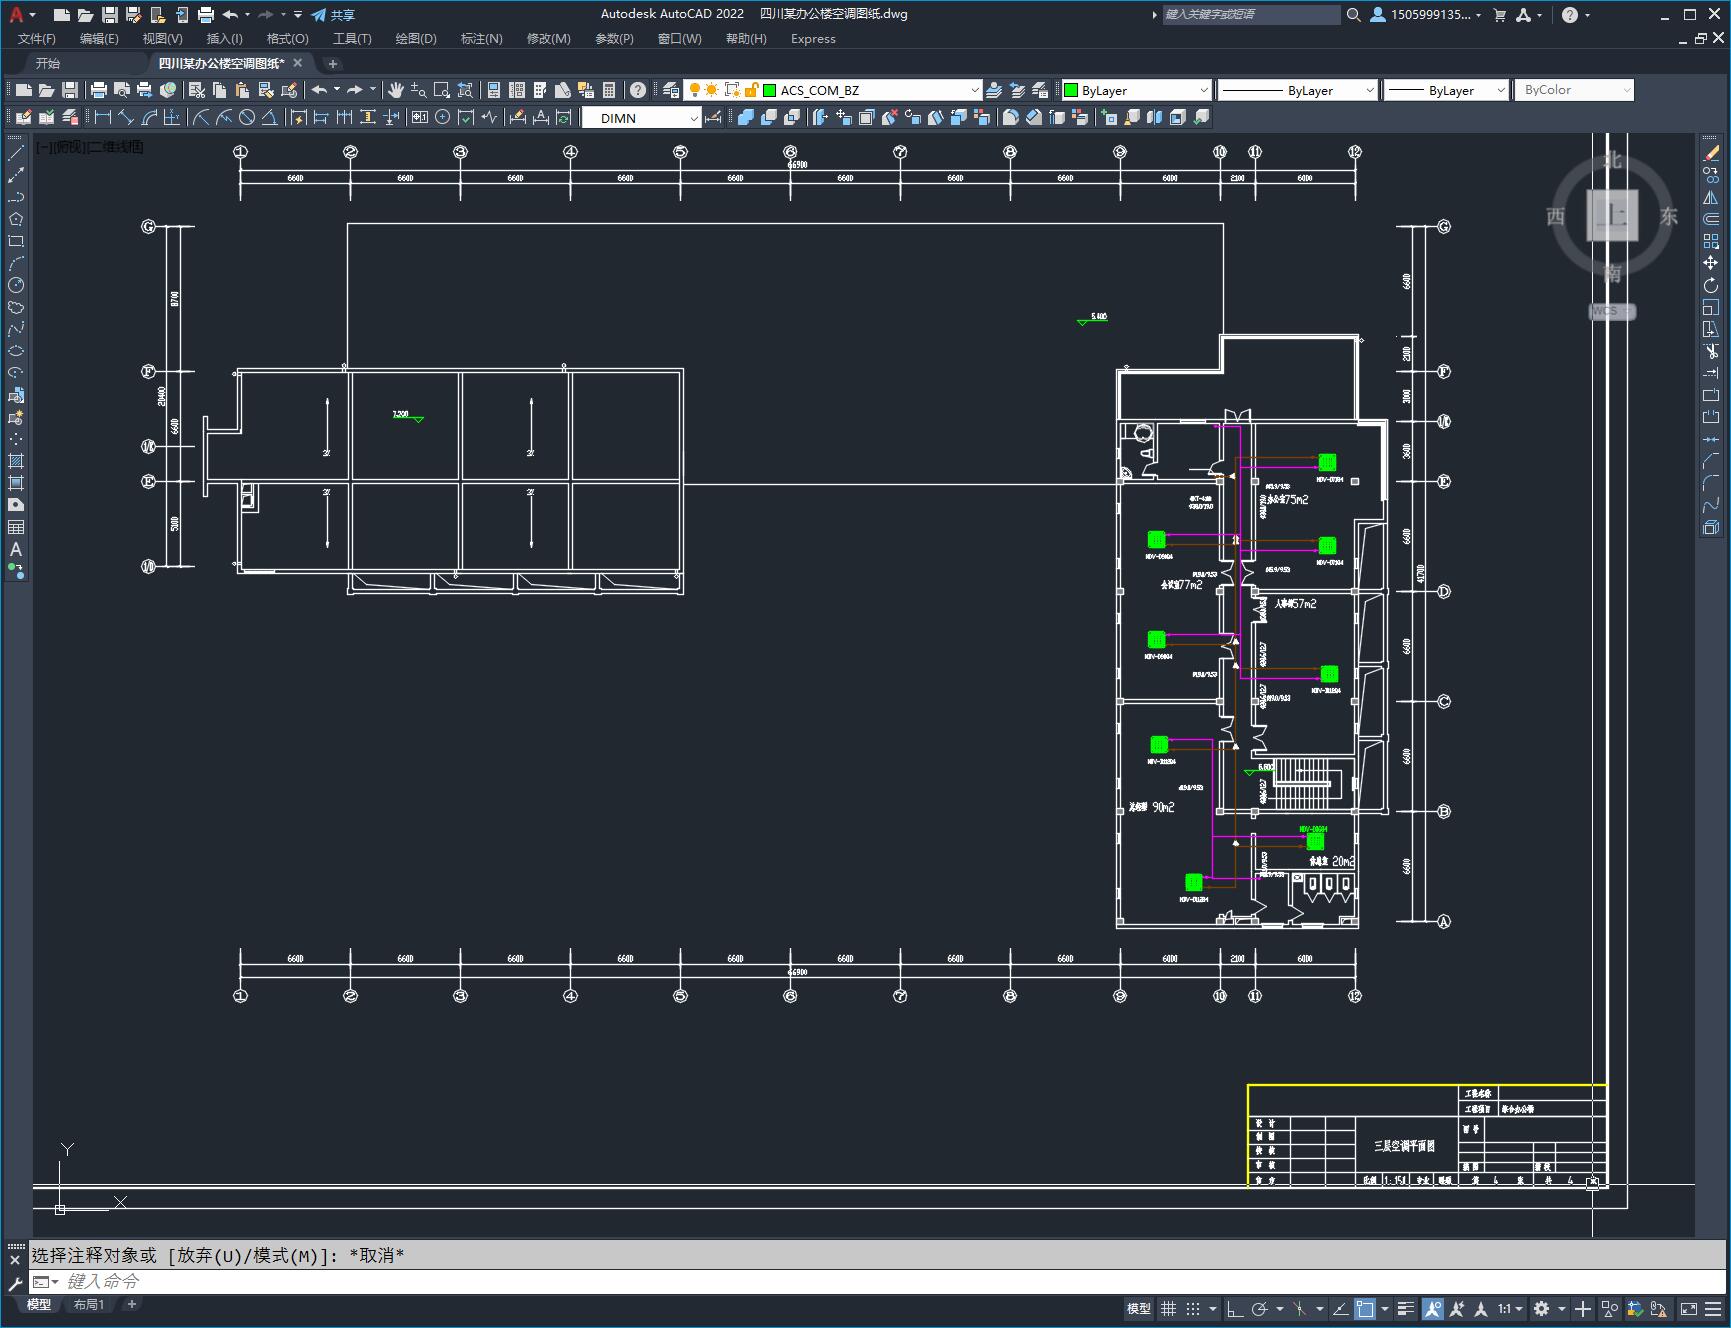Click the Help question mark toolbar icon
Screen dimensions: 1731x1328
point(638,90)
